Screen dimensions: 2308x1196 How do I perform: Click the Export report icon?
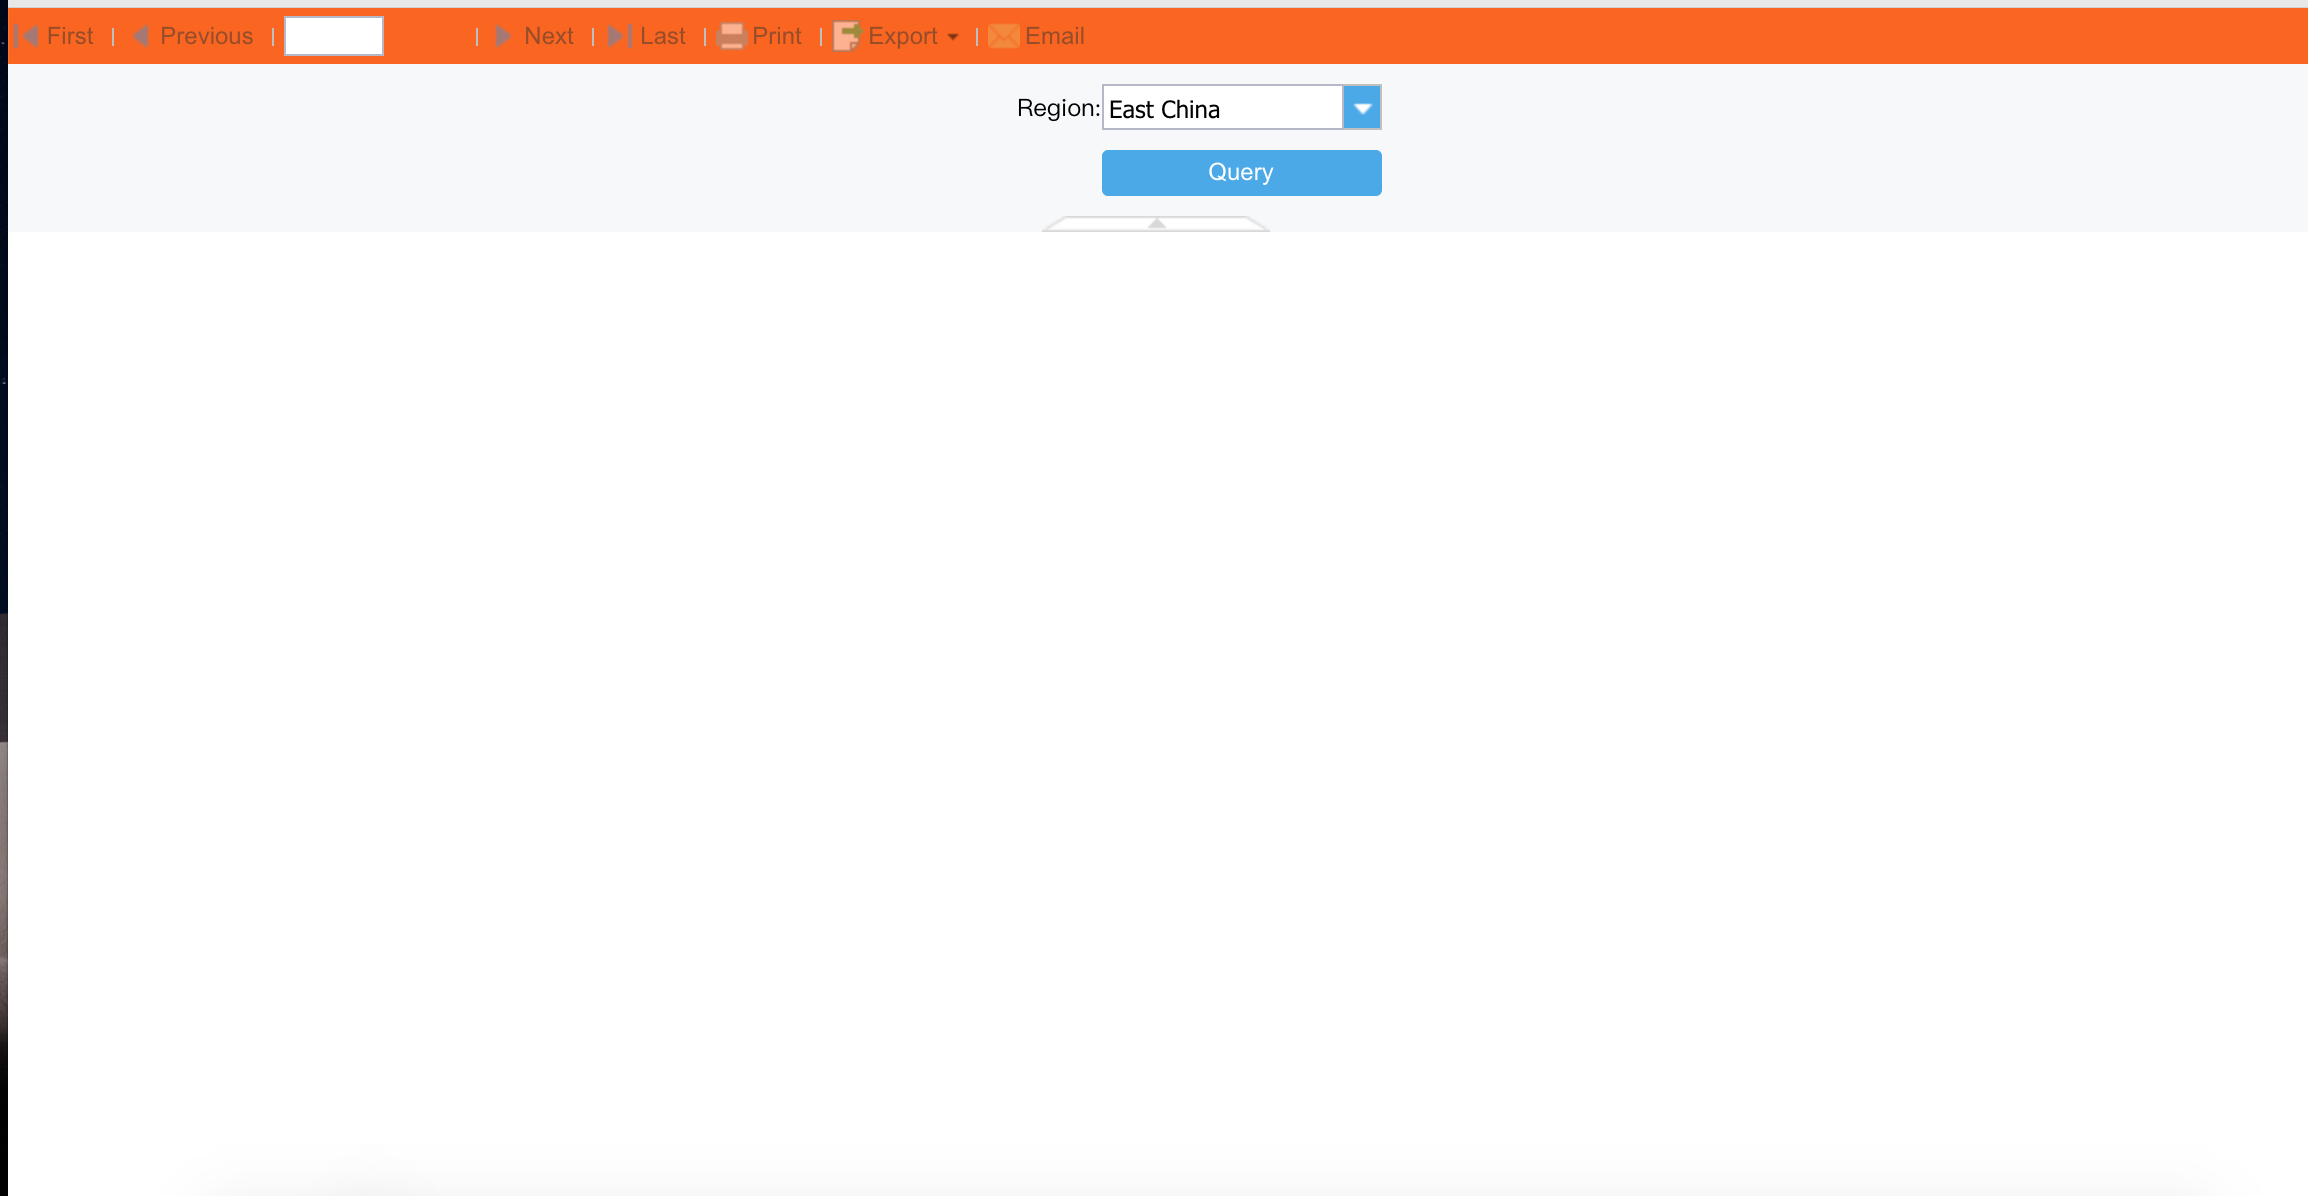845,36
